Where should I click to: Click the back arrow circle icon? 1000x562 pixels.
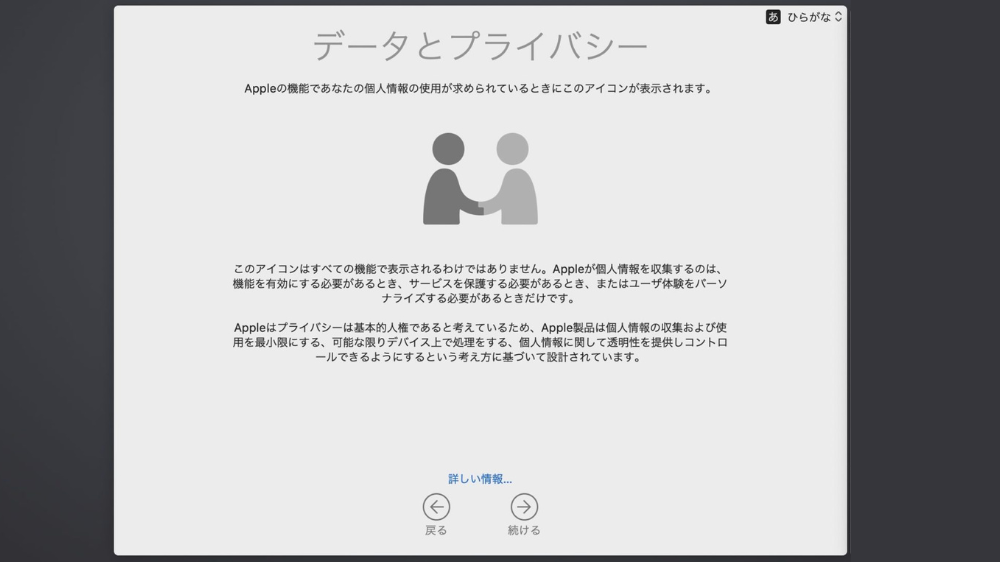436,507
